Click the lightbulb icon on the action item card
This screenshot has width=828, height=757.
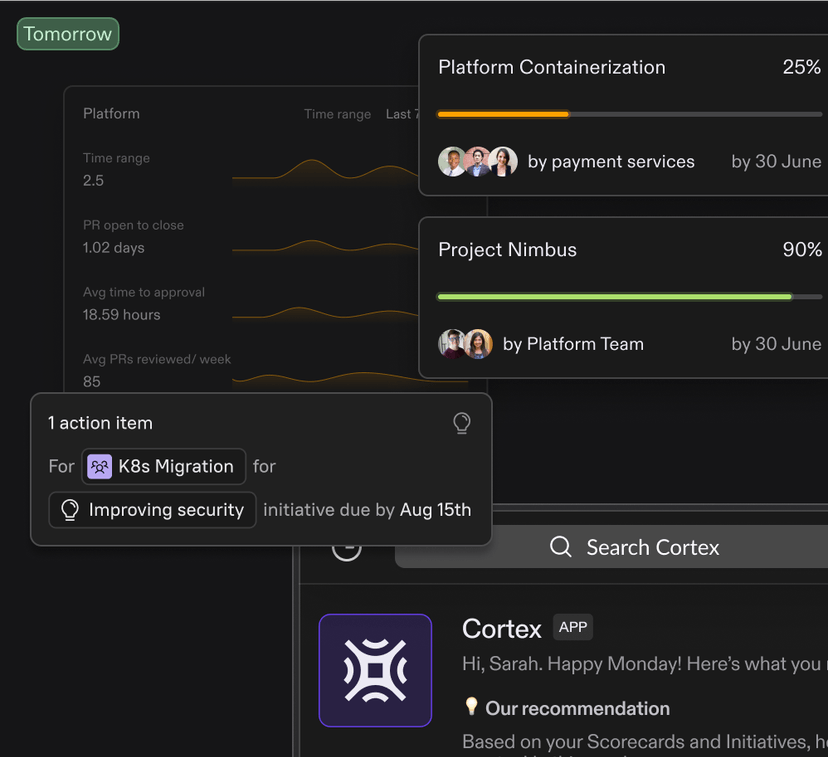tap(461, 422)
